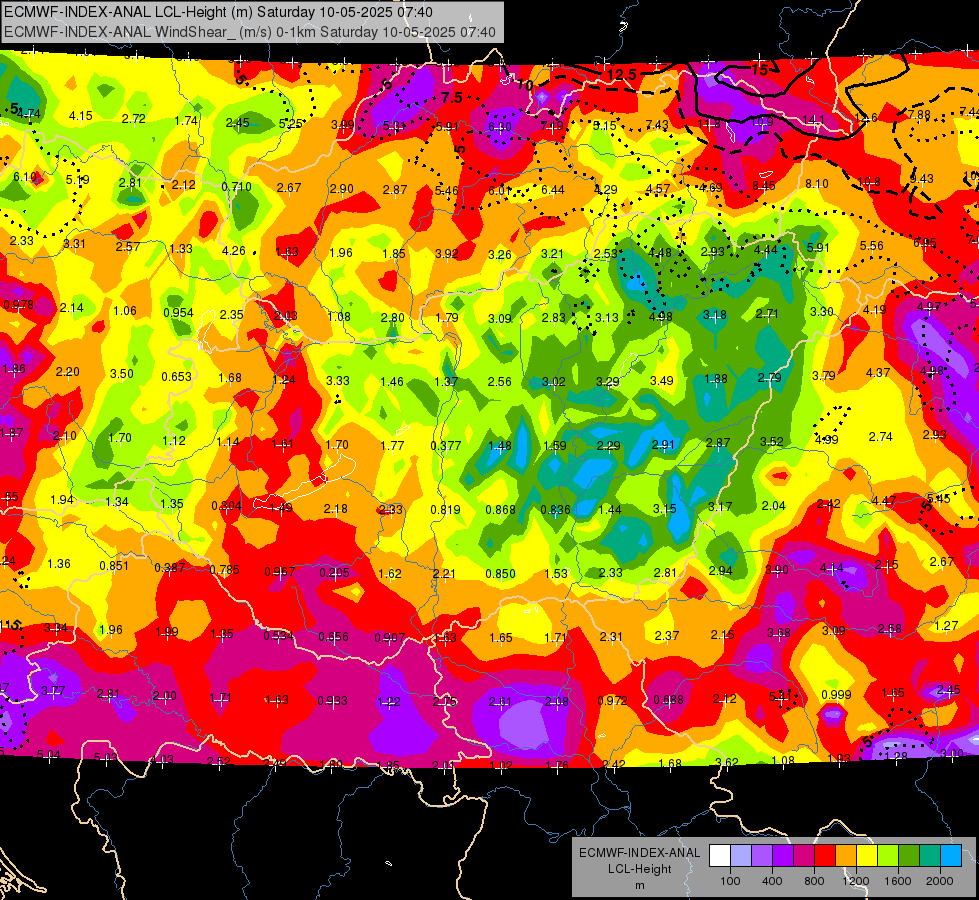
Task: Select the light lavender legend swatch
Action: [x=741, y=856]
